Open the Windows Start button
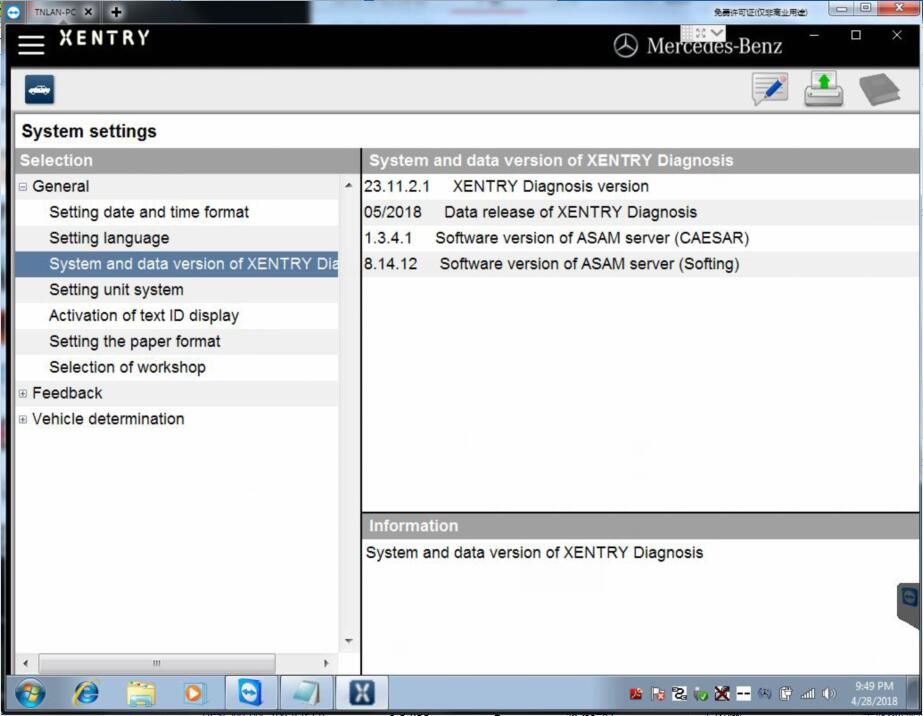This screenshot has width=923, height=716. point(31,693)
